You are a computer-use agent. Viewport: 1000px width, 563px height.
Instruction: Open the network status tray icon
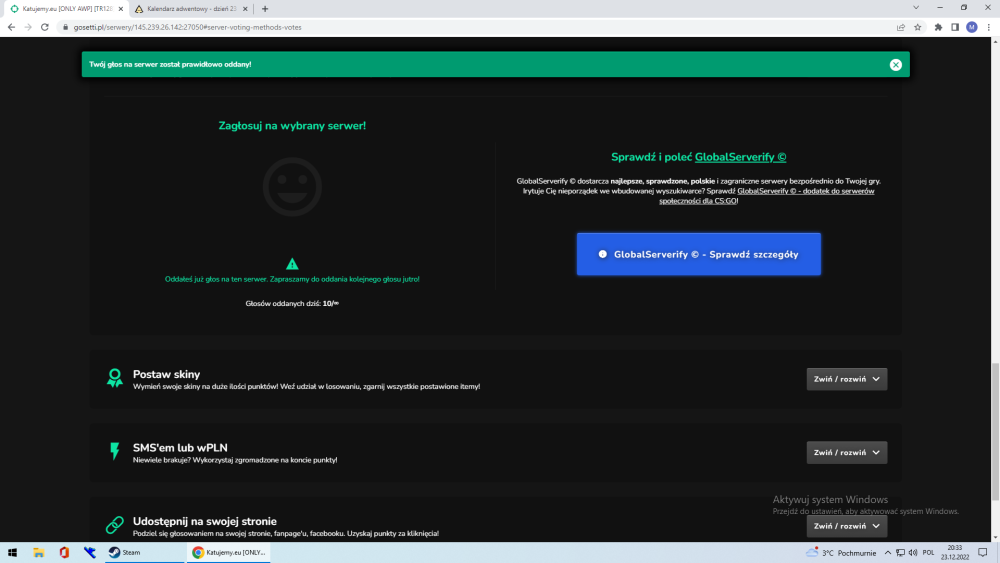point(900,553)
